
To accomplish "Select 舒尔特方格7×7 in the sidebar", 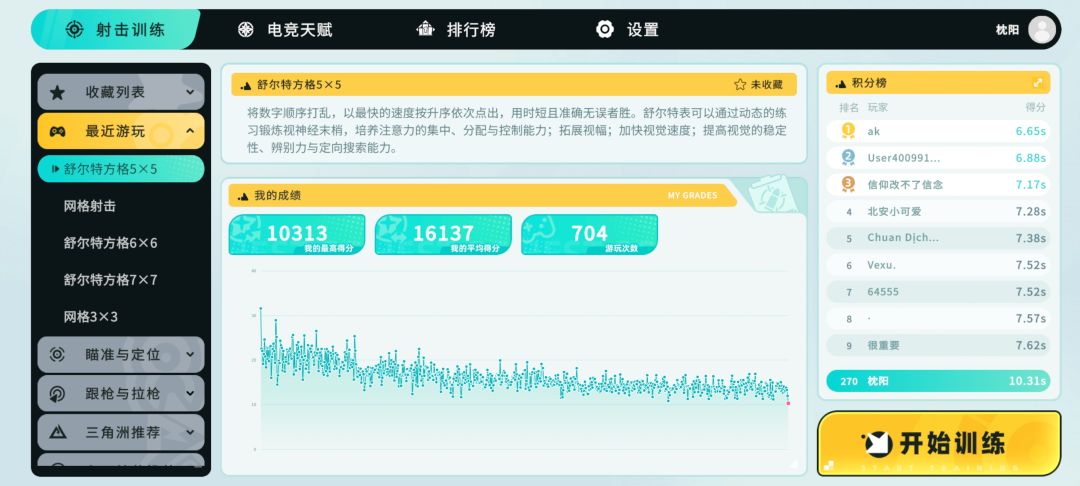I will coord(110,280).
